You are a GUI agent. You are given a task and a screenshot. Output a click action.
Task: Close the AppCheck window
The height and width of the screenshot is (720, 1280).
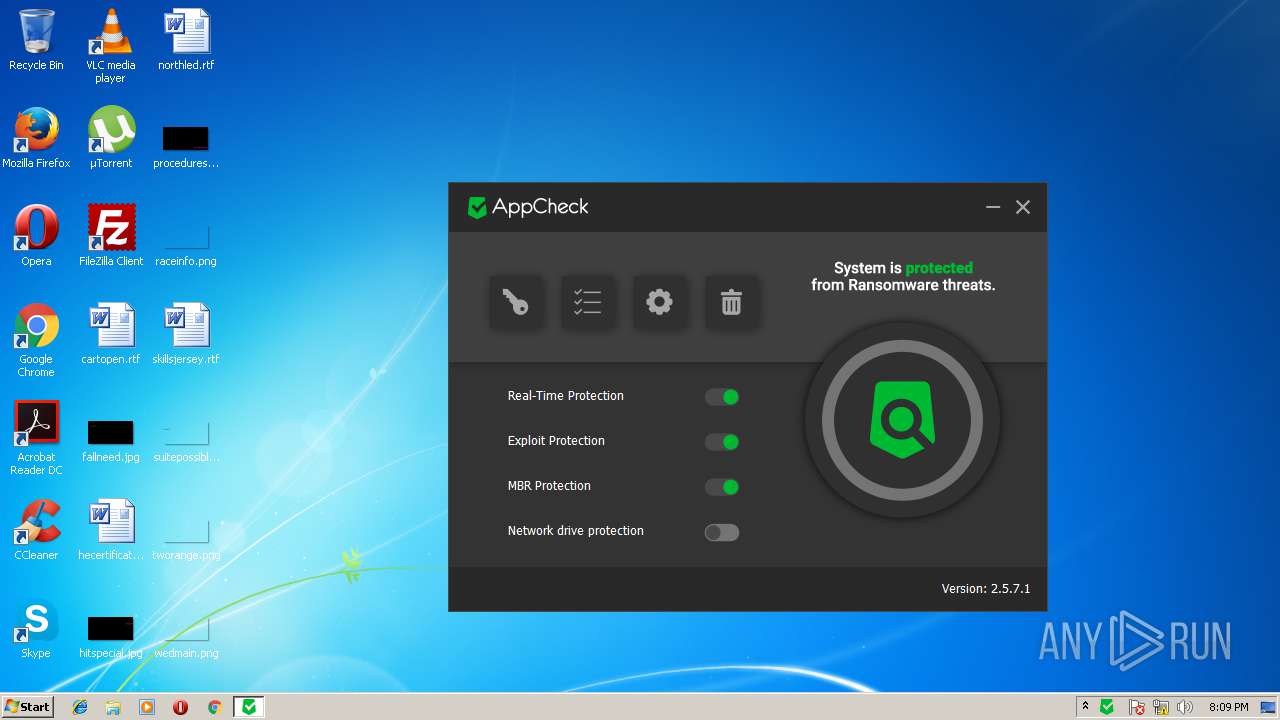(1023, 207)
